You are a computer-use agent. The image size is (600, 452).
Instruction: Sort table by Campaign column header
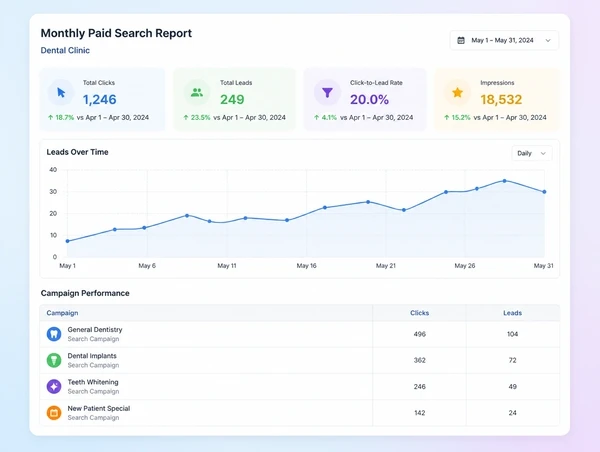pos(62,313)
